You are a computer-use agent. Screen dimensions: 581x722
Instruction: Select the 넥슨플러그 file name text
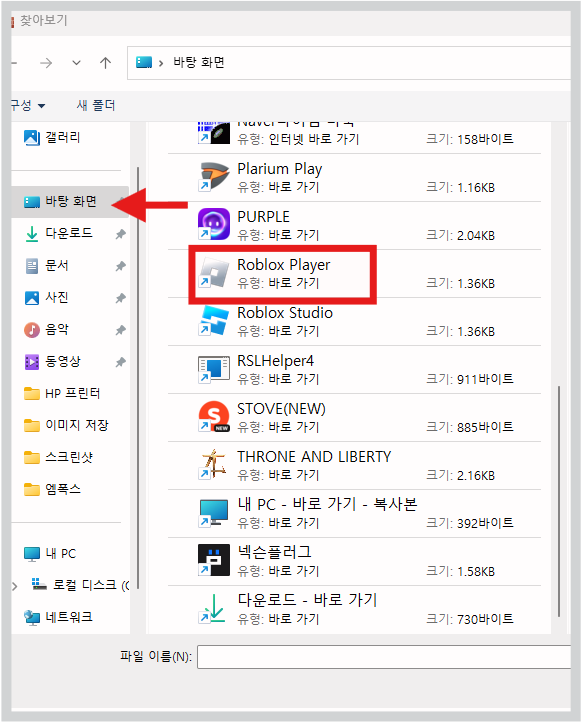point(274,552)
